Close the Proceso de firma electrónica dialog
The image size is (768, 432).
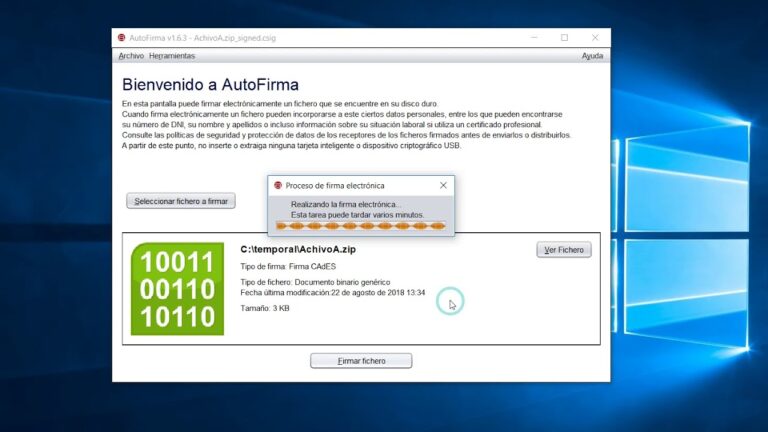[443, 185]
